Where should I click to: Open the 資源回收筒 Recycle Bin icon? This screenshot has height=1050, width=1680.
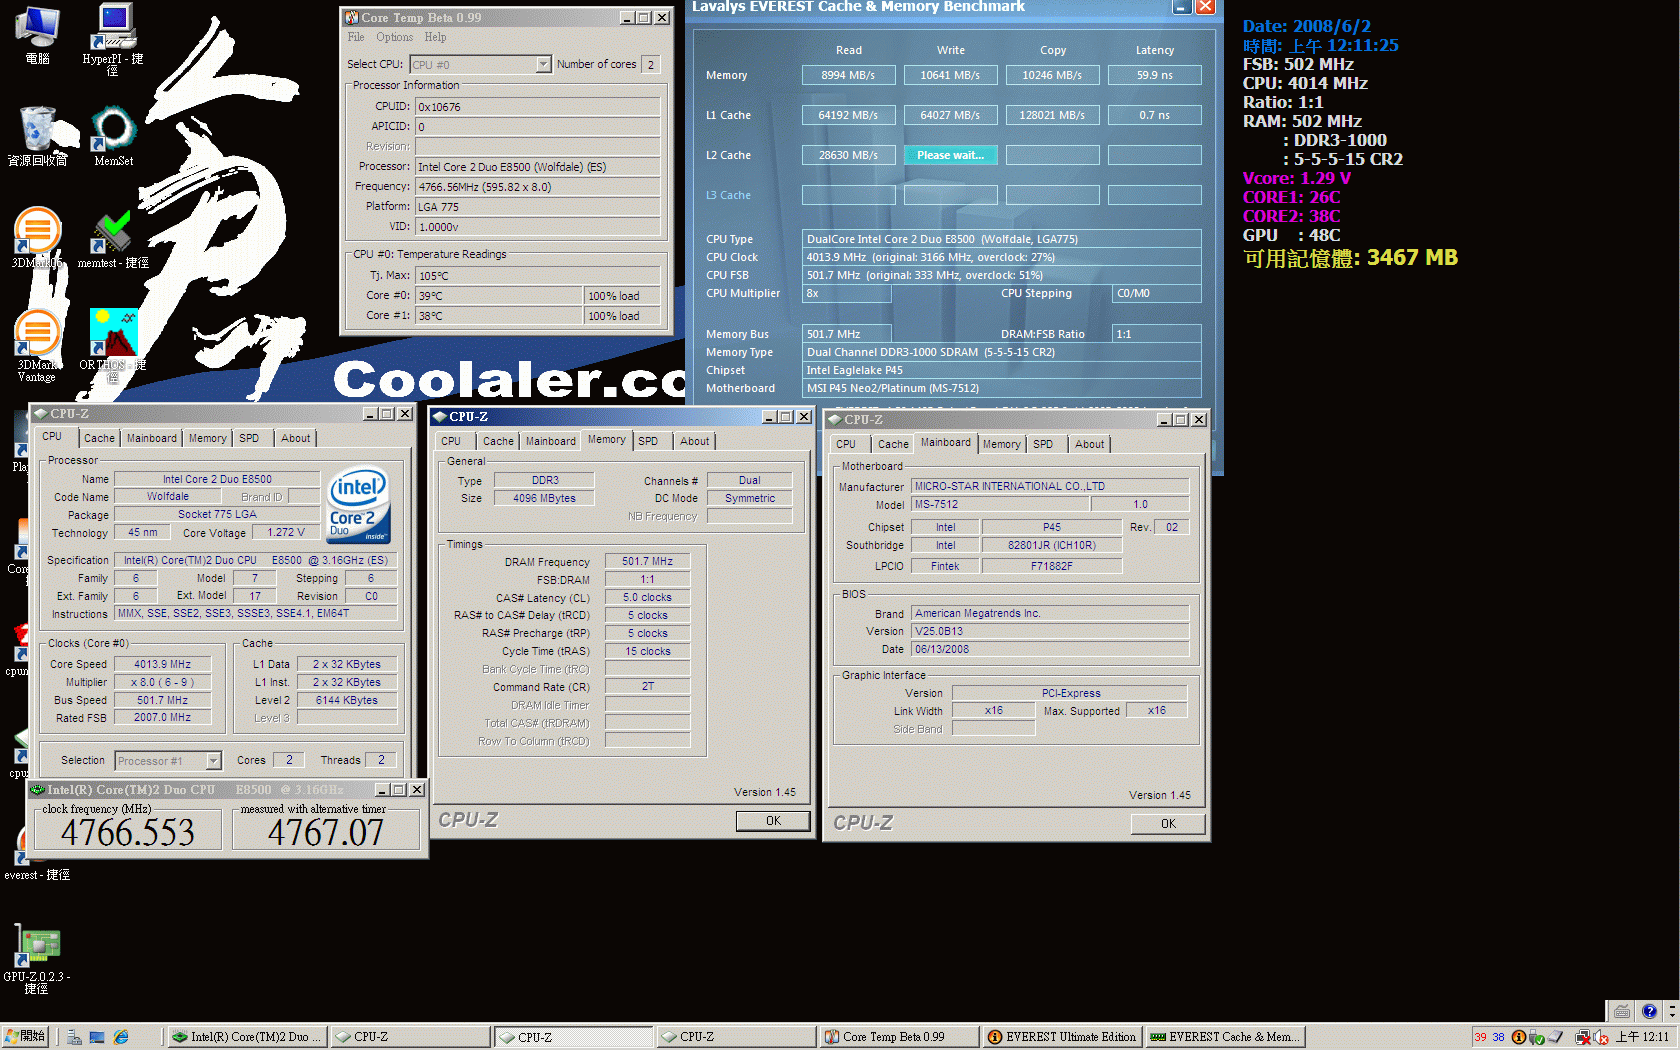coord(37,135)
